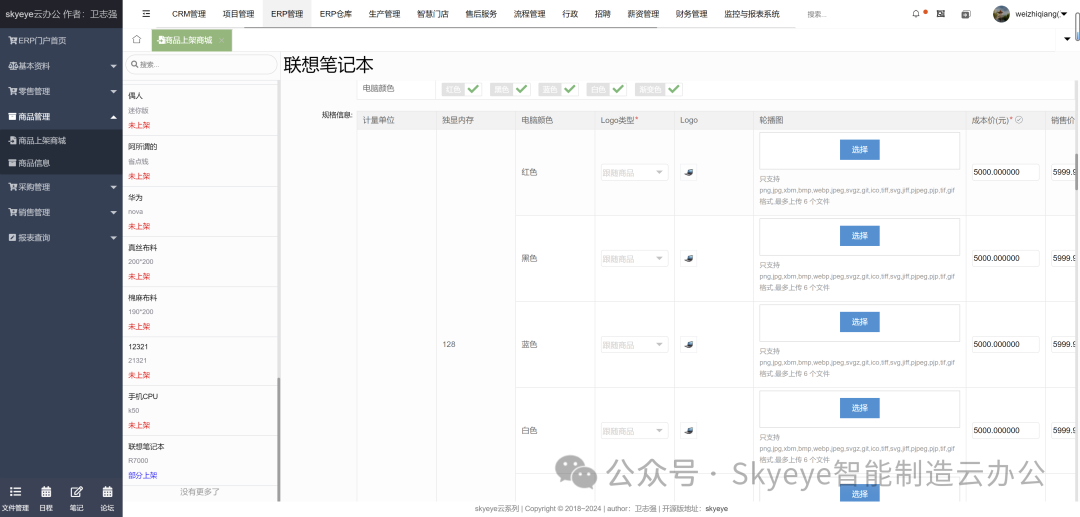The width and height of the screenshot is (1080, 517).
Task: Select 华为 nova in product list
Action: pos(200,211)
